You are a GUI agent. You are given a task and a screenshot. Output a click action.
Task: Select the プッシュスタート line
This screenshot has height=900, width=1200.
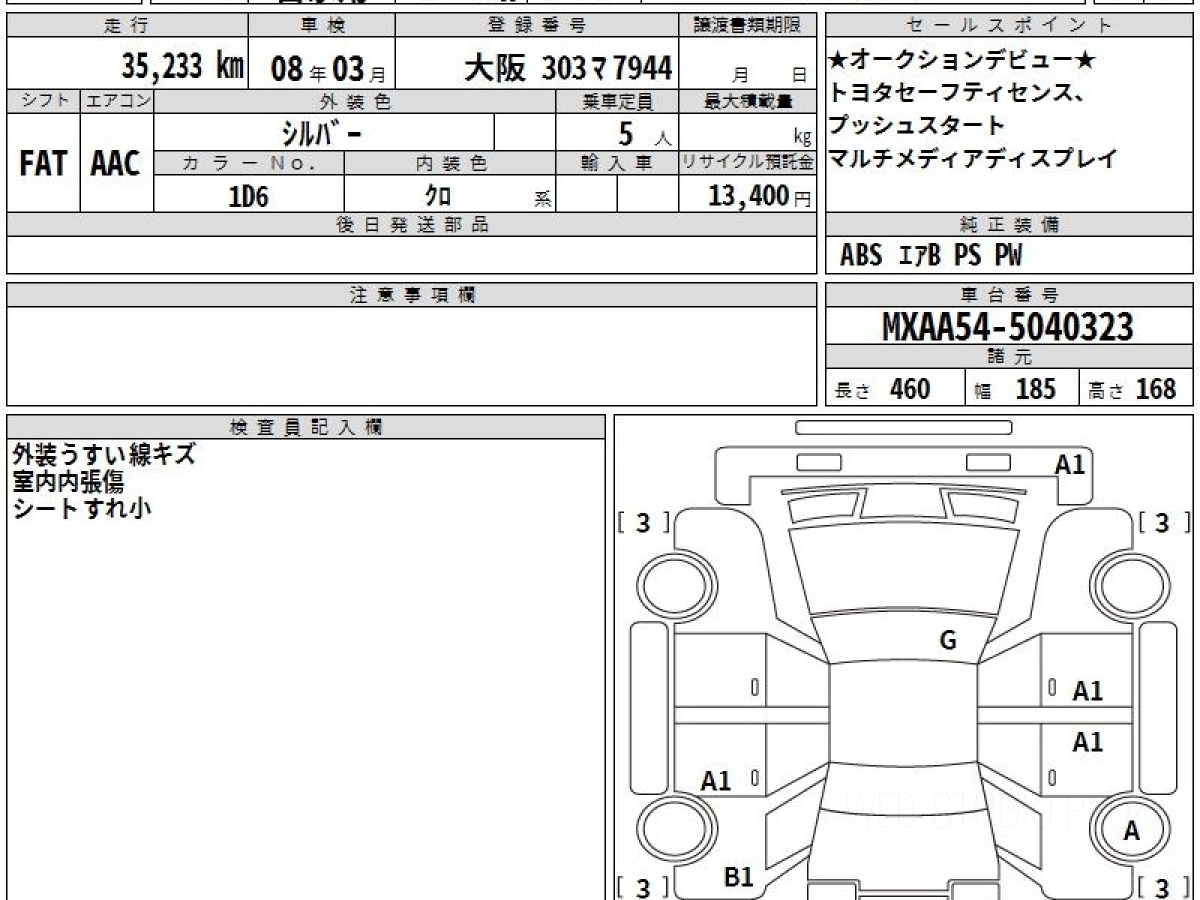[917, 126]
